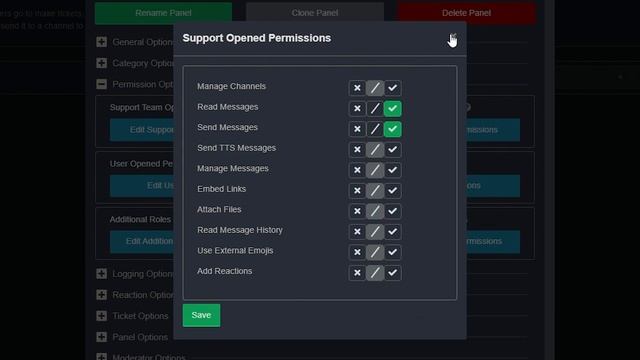Click the red Delete Panel button
The image size is (640, 360).
[x=466, y=13]
